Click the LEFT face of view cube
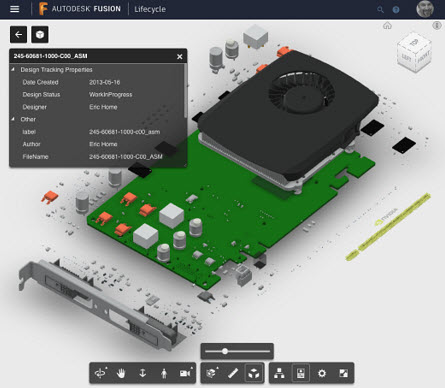445x388 pixels. (406, 57)
